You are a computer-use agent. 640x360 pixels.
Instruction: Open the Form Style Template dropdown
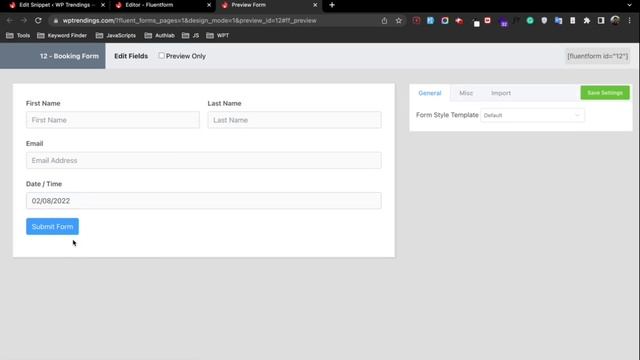(532, 115)
